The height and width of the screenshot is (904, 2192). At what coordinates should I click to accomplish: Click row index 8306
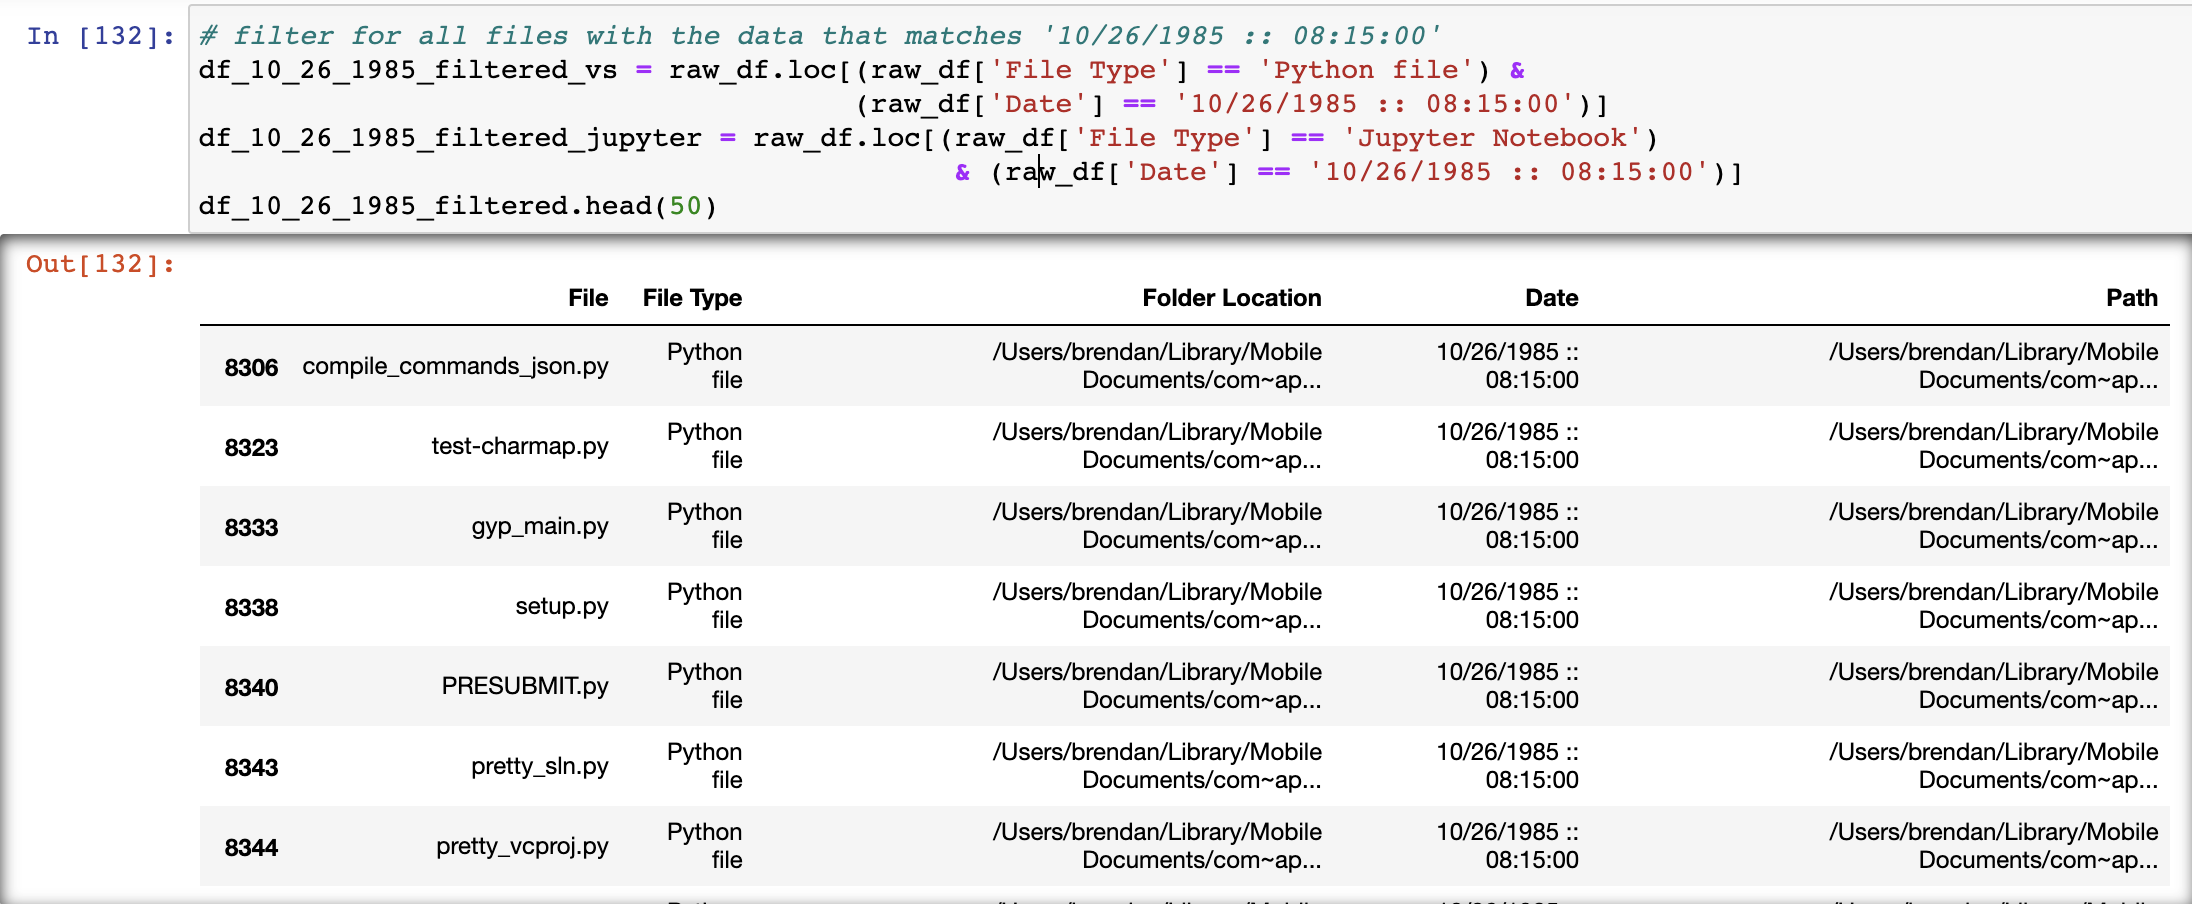(251, 367)
